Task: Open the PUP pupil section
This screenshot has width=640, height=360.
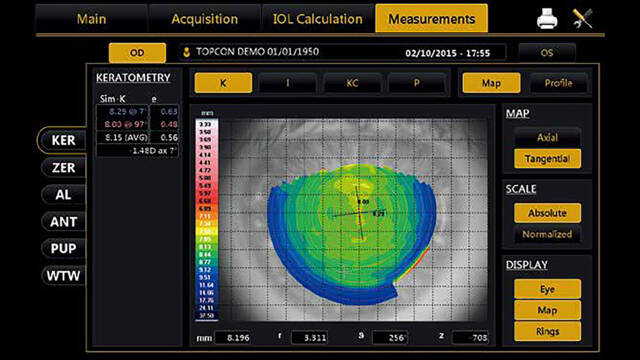Action: pos(63,249)
